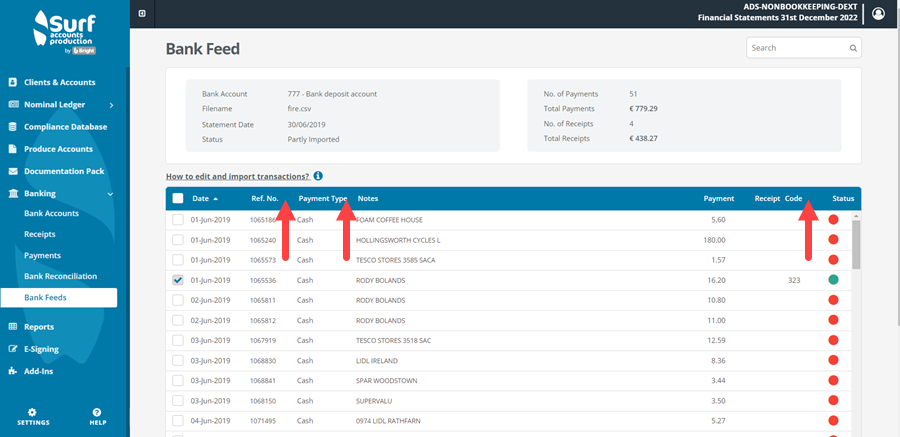Sort by the Status column header
Image resolution: width=900 pixels, height=437 pixels.
pos(843,199)
